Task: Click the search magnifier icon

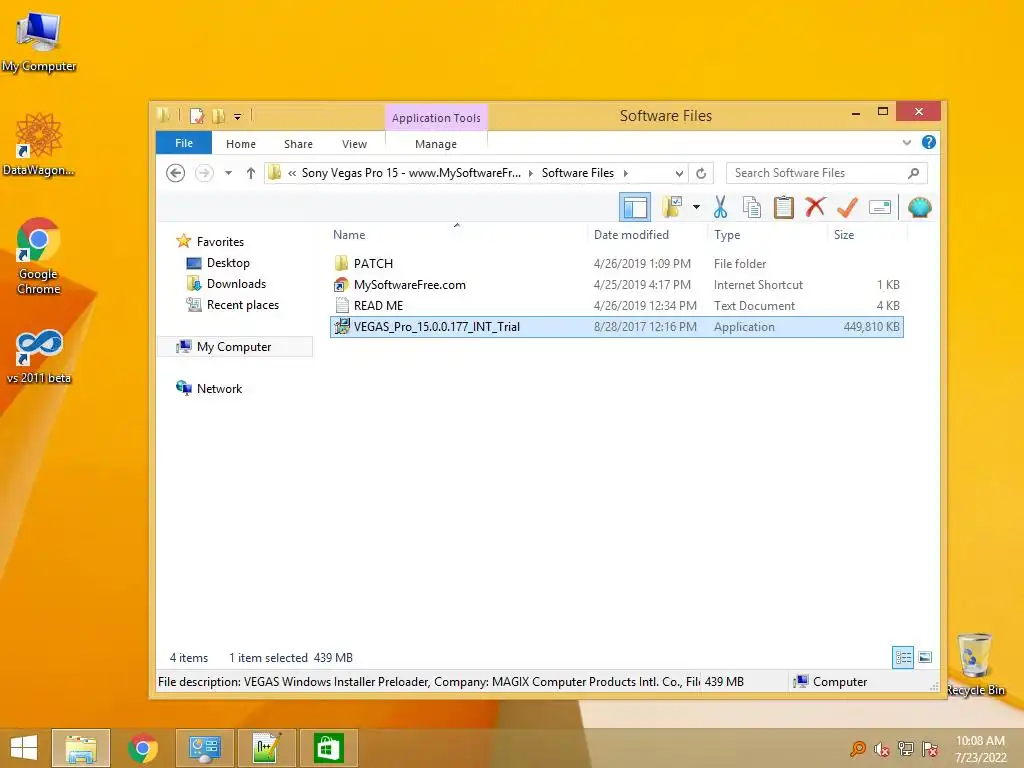Action: (913, 173)
